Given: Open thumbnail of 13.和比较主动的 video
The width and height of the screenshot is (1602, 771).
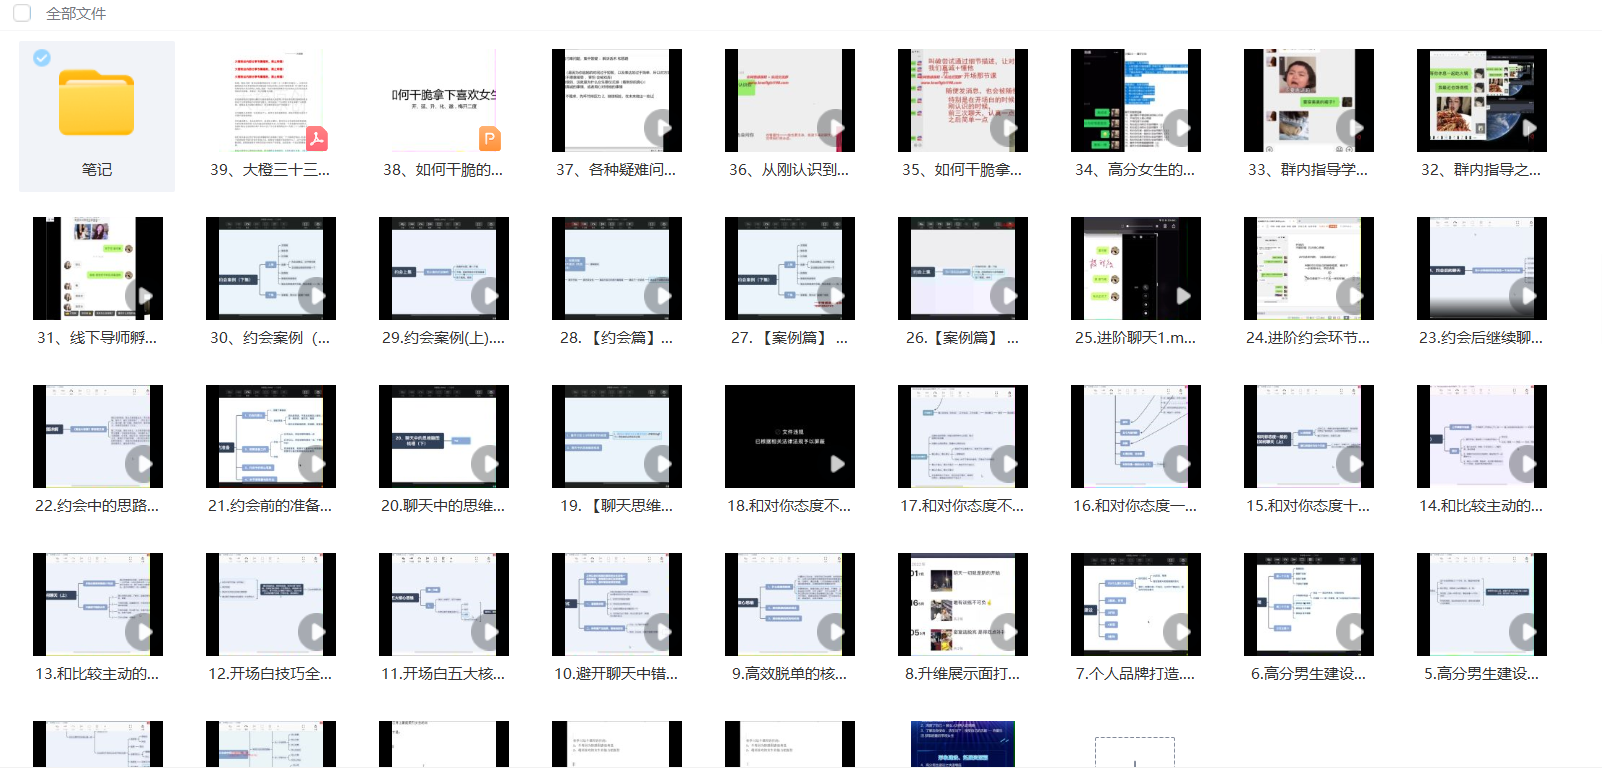Looking at the screenshot, I should pyautogui.click(x=98, y=604).
